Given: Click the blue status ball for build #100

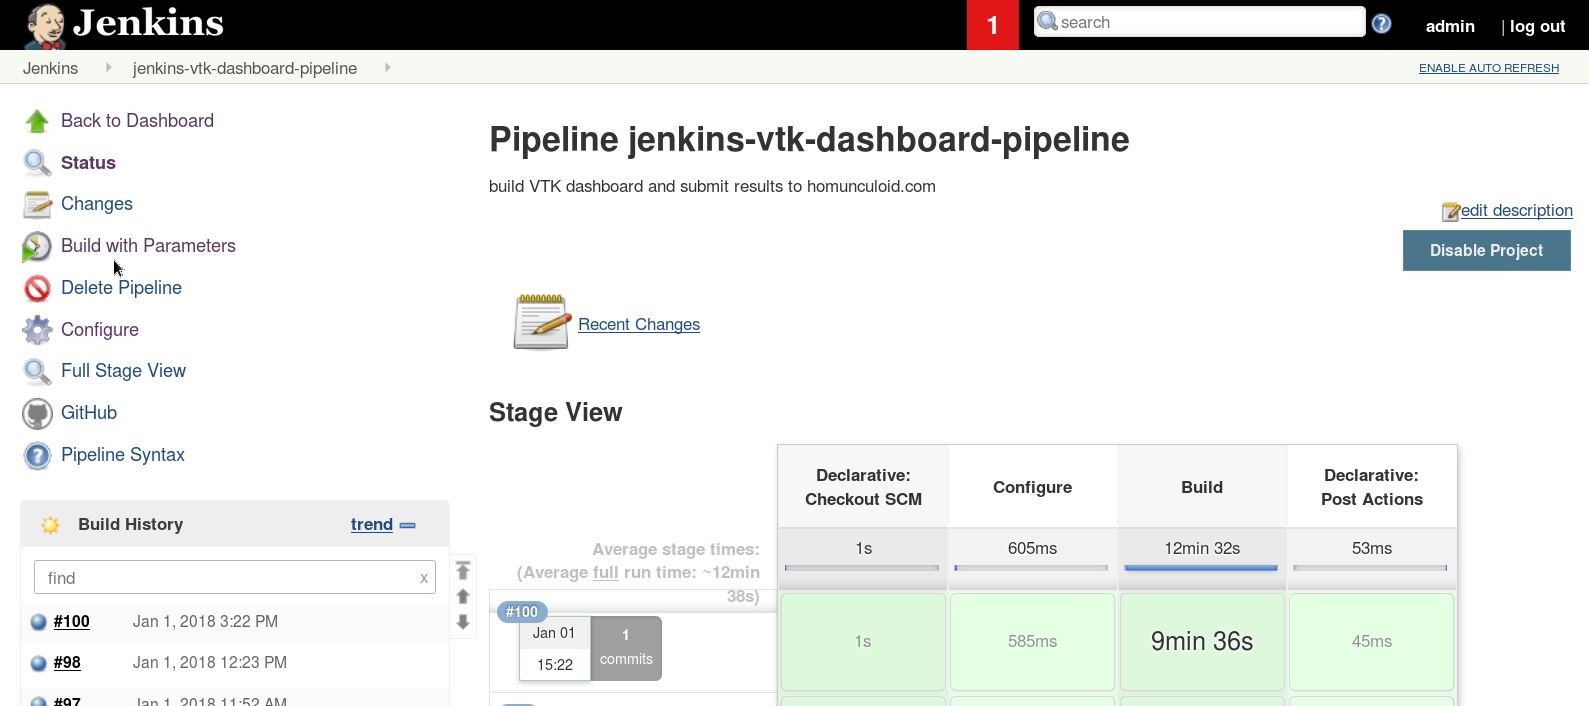Looking at the screenshot, I should pyautogui.click(x=38, y=622).
